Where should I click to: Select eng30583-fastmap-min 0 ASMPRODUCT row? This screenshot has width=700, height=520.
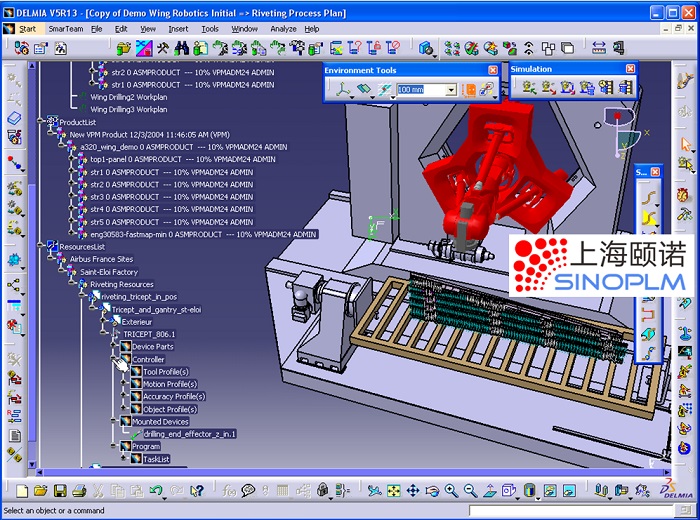[x=203, y=234]
